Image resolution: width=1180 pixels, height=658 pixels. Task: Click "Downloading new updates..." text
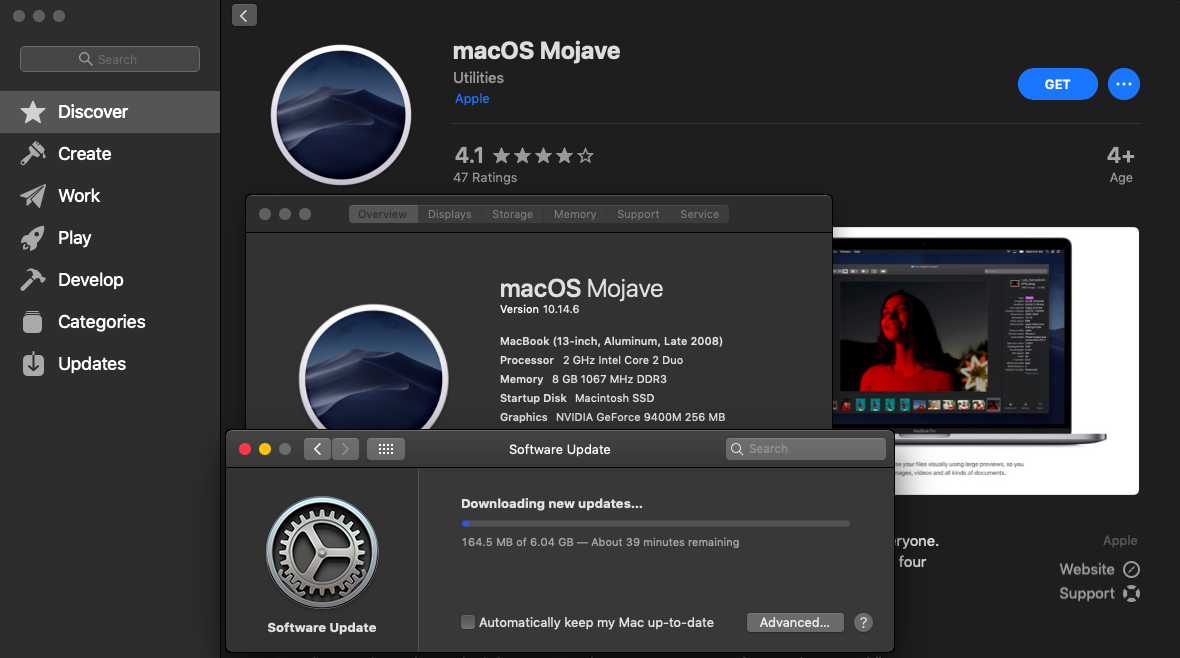point(552,504)
